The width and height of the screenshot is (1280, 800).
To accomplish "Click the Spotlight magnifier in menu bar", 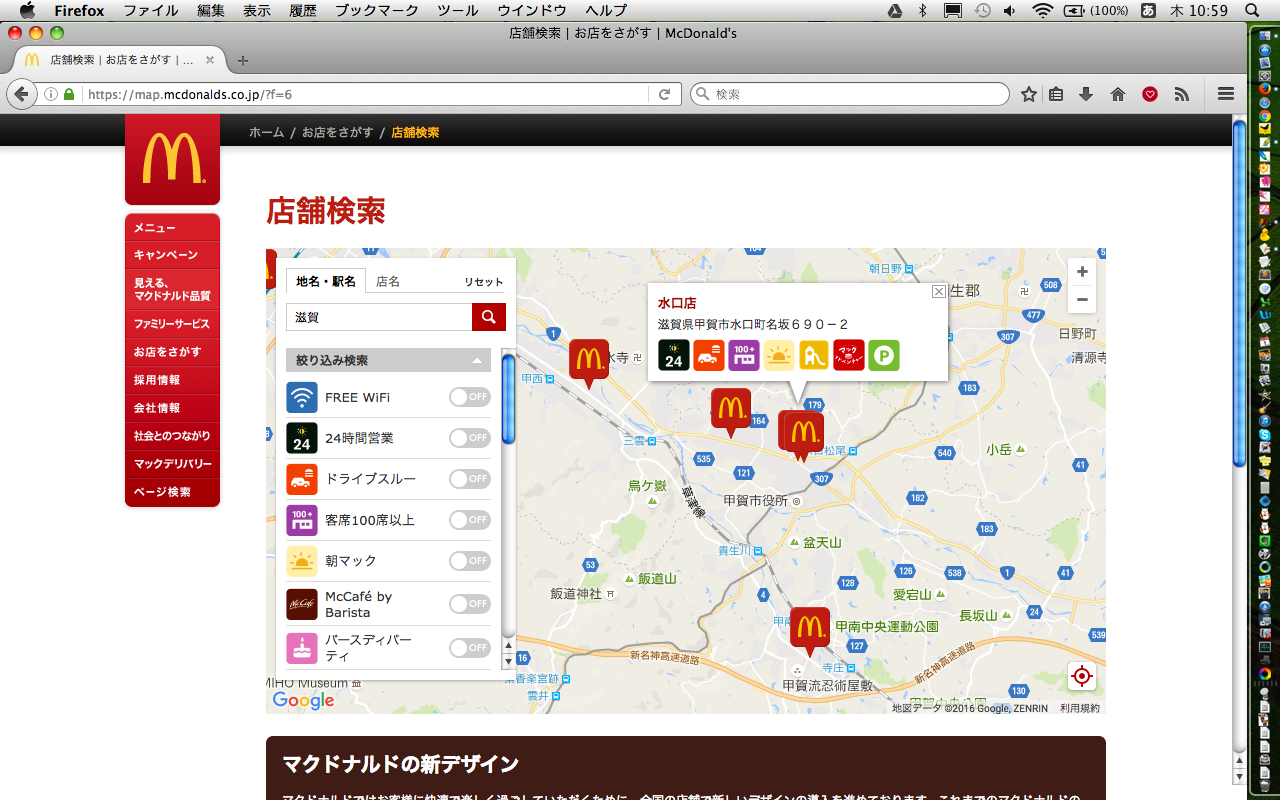I will point(1252,10).
